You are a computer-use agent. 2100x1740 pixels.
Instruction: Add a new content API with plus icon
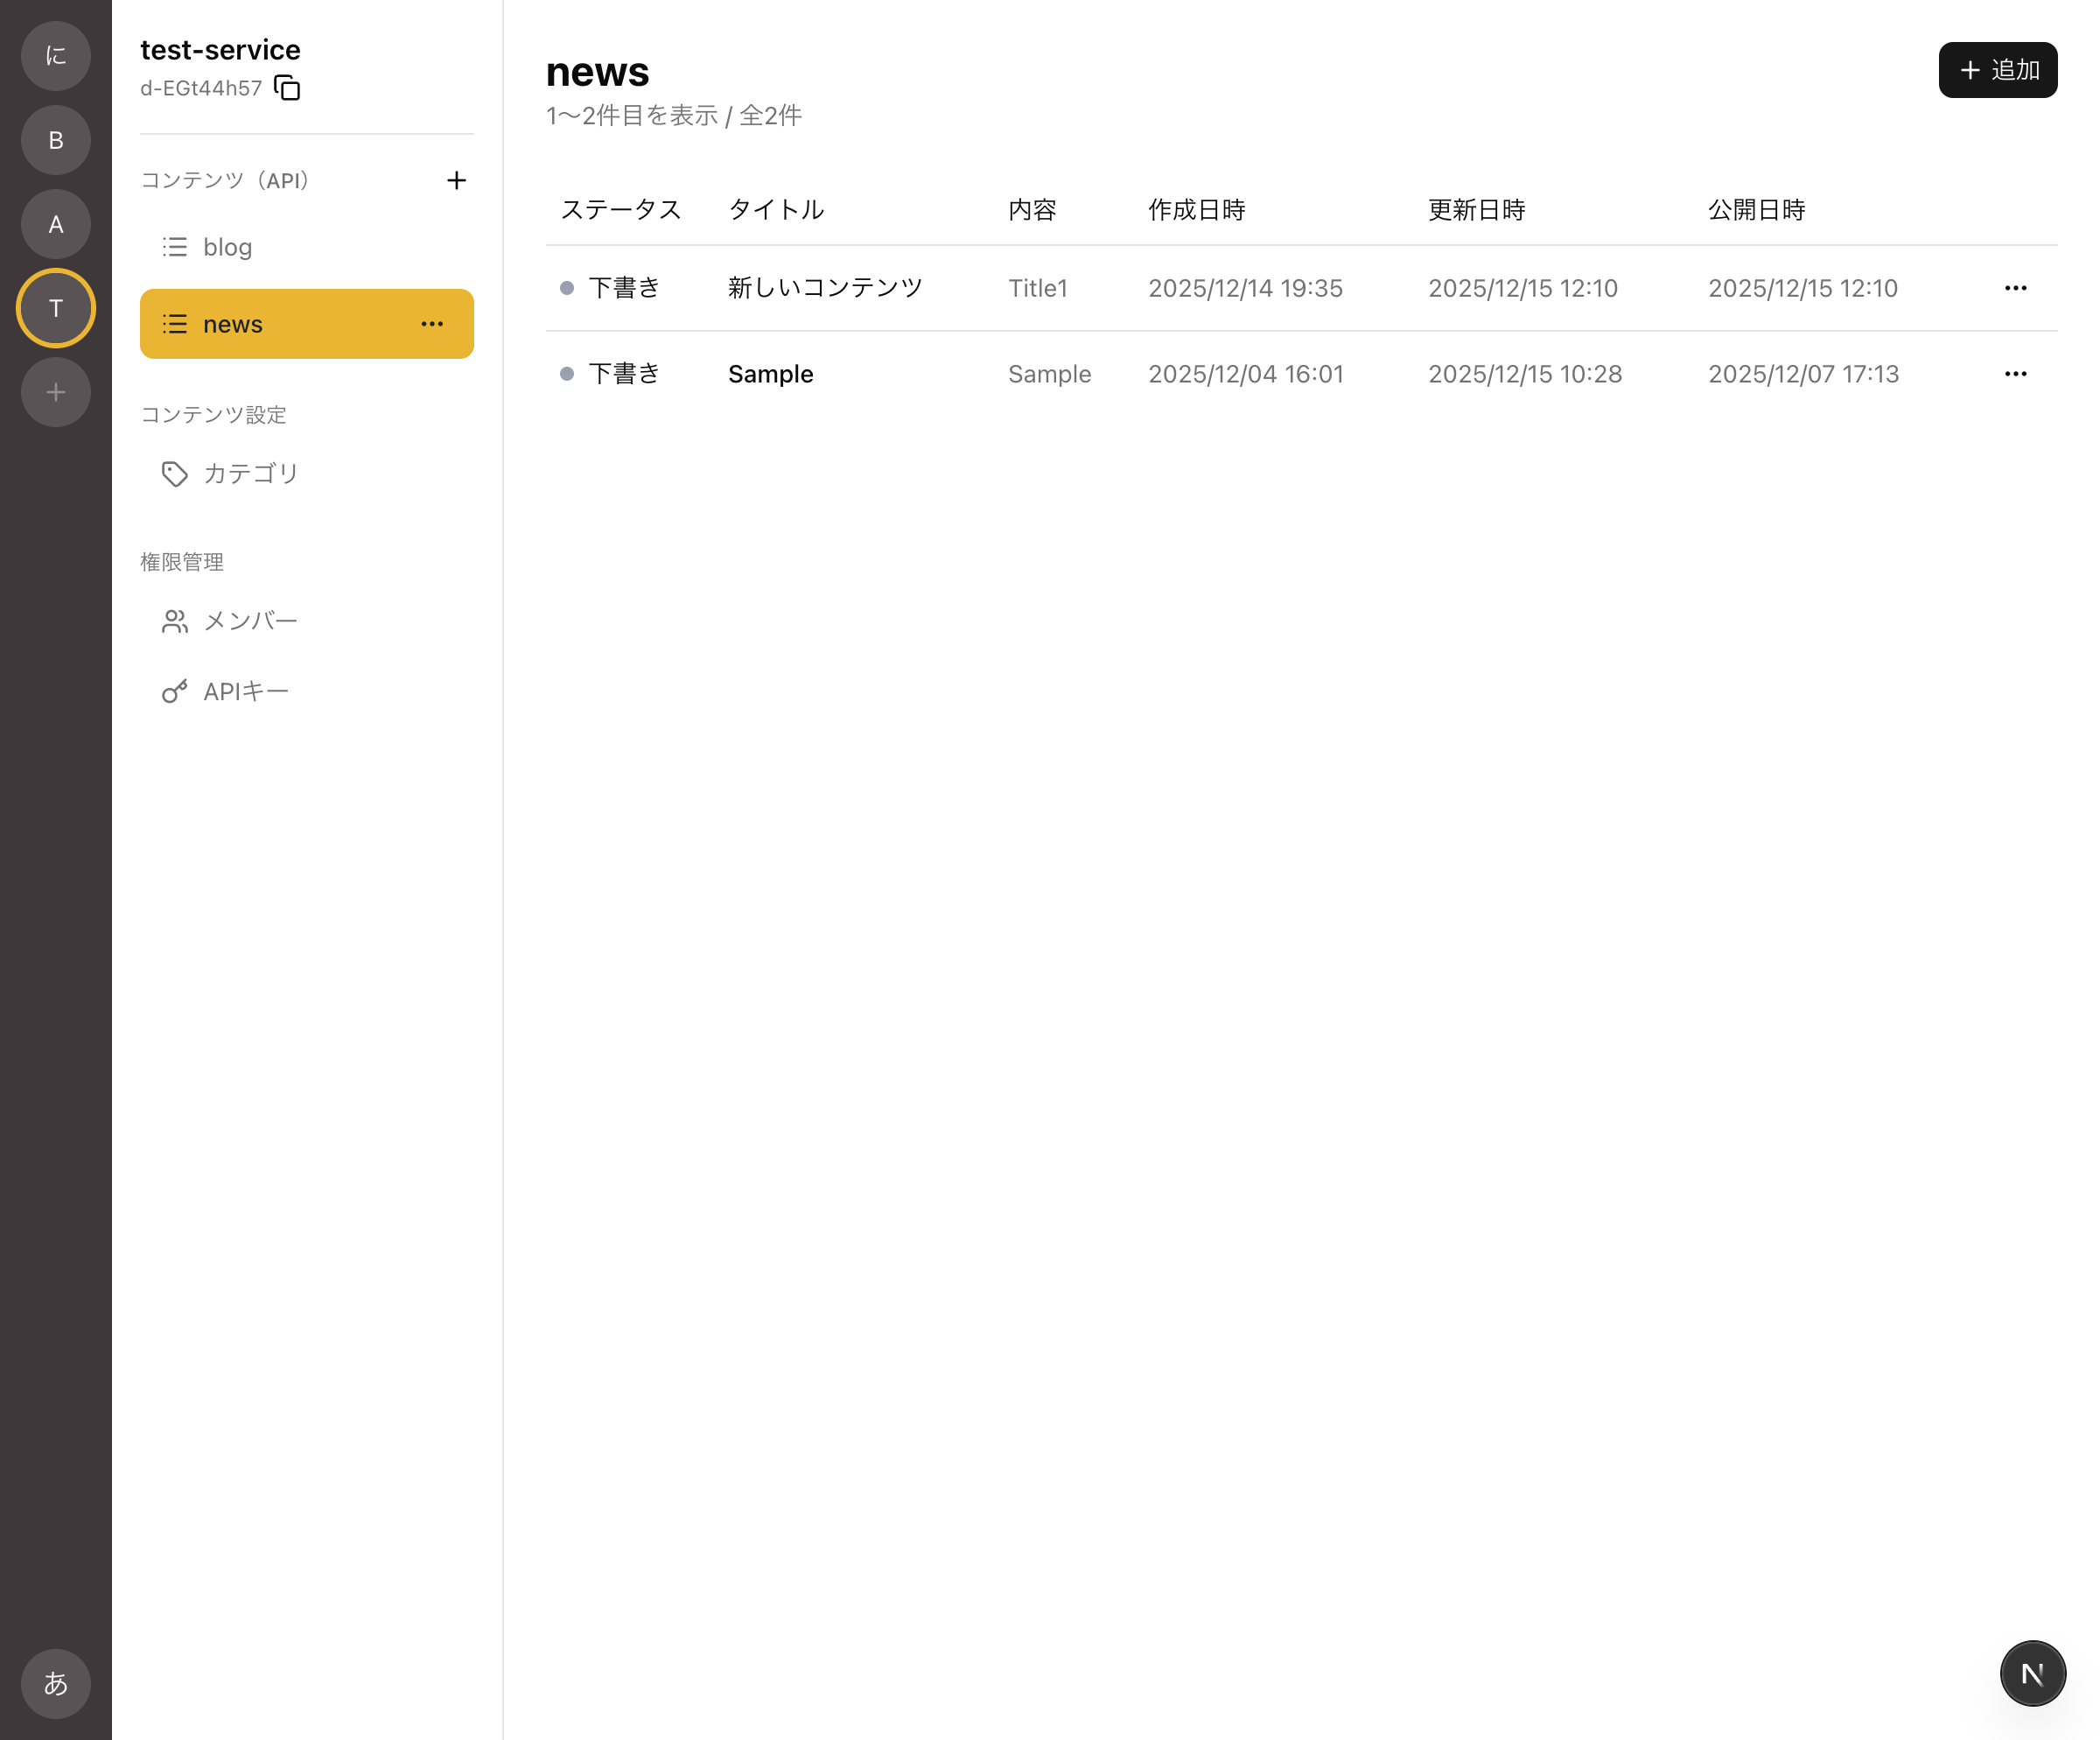456,180
